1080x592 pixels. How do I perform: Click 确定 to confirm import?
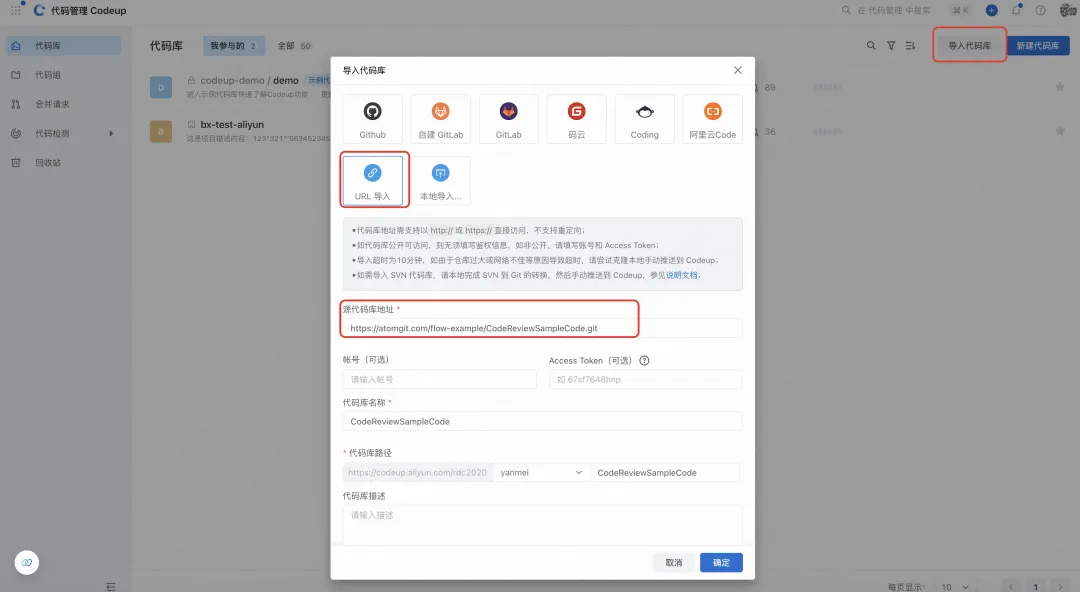721,562
